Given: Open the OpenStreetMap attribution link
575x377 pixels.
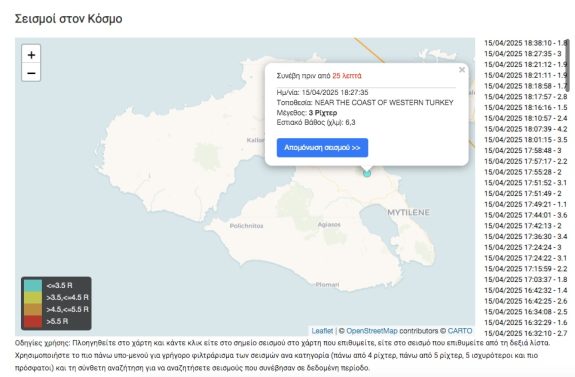Looking at the screenshot, I should pyautogui.click(x=372, y=331).
